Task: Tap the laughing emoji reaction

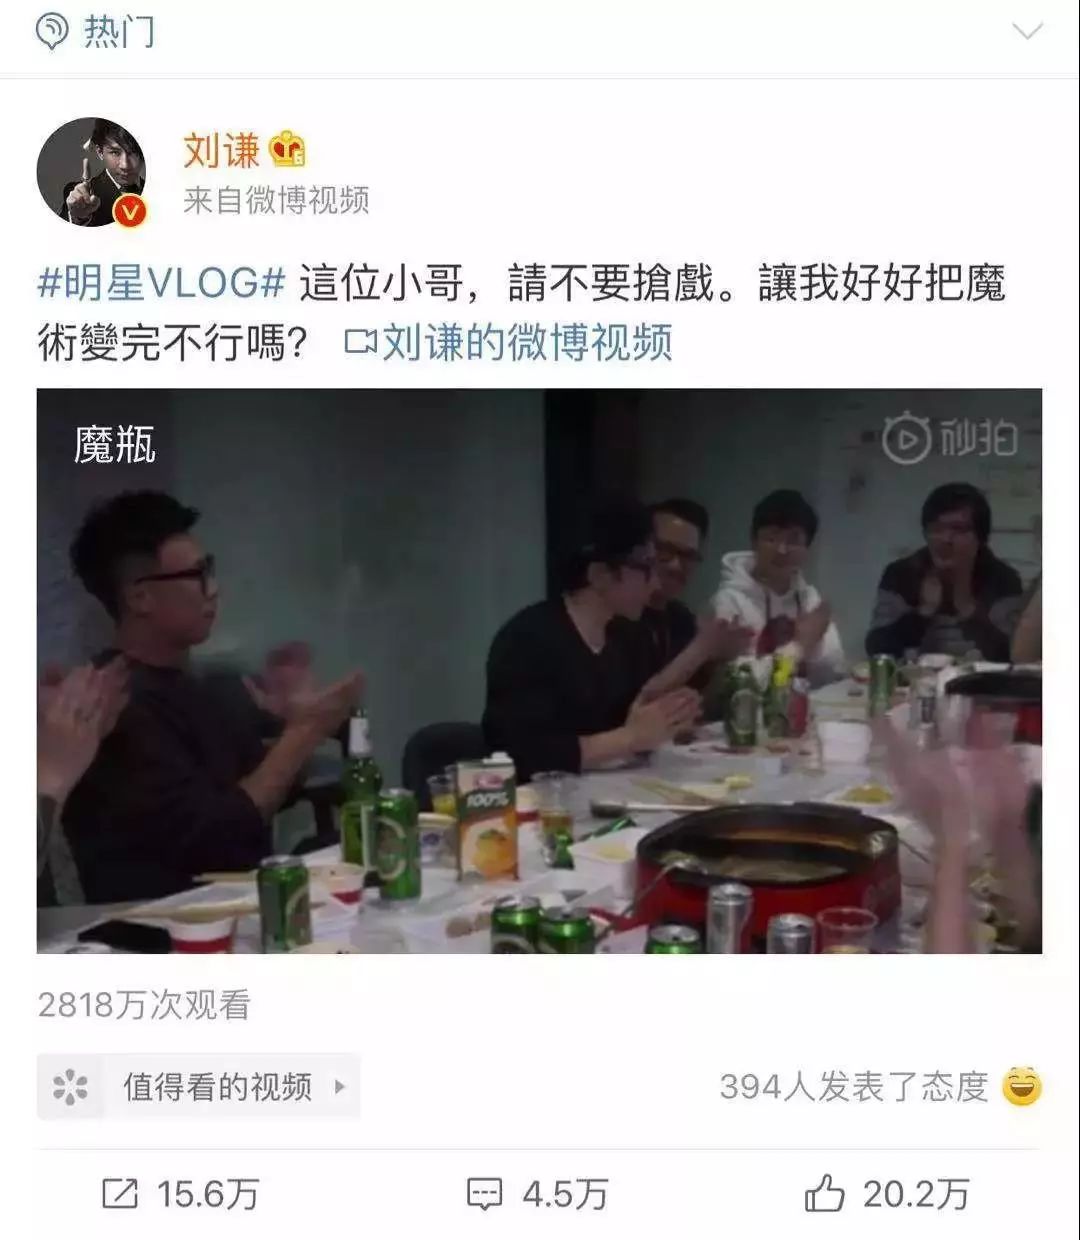Action: (1021, 1086)
